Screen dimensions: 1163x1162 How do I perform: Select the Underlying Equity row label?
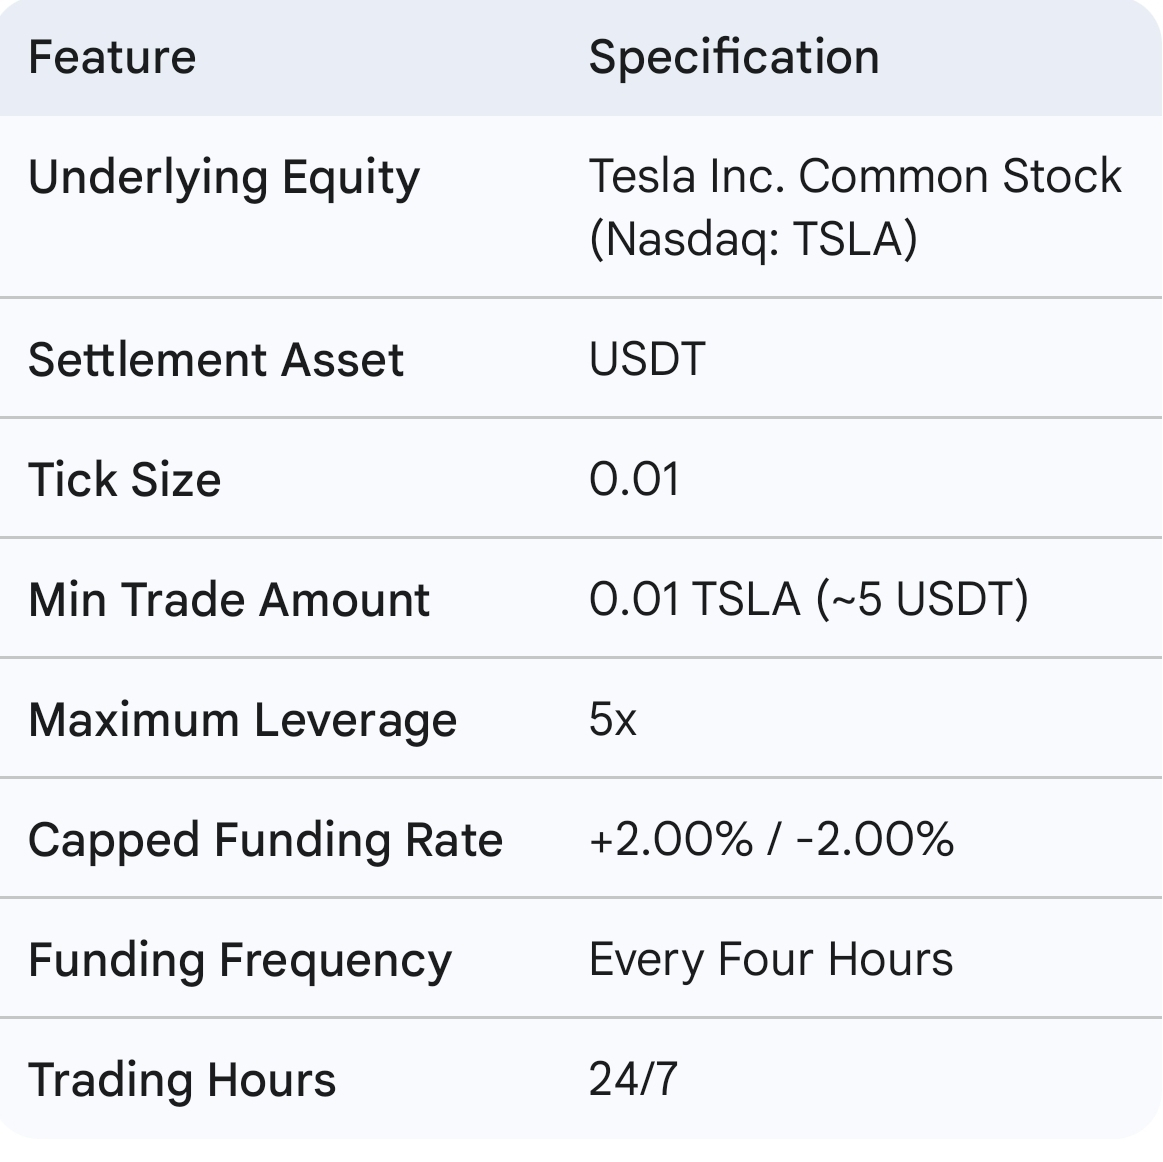(x=224, y=178)
